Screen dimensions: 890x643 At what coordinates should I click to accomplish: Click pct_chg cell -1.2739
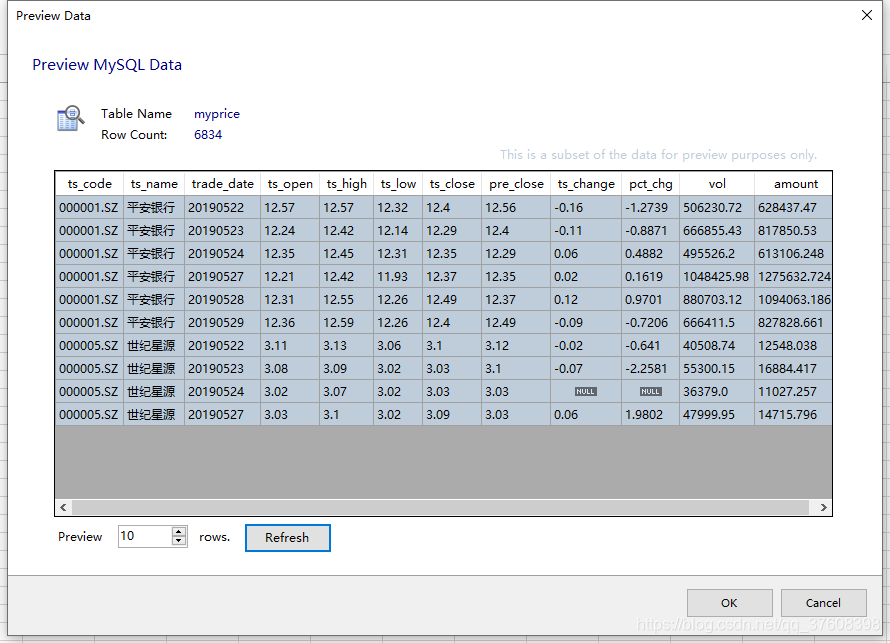(650, 208)
